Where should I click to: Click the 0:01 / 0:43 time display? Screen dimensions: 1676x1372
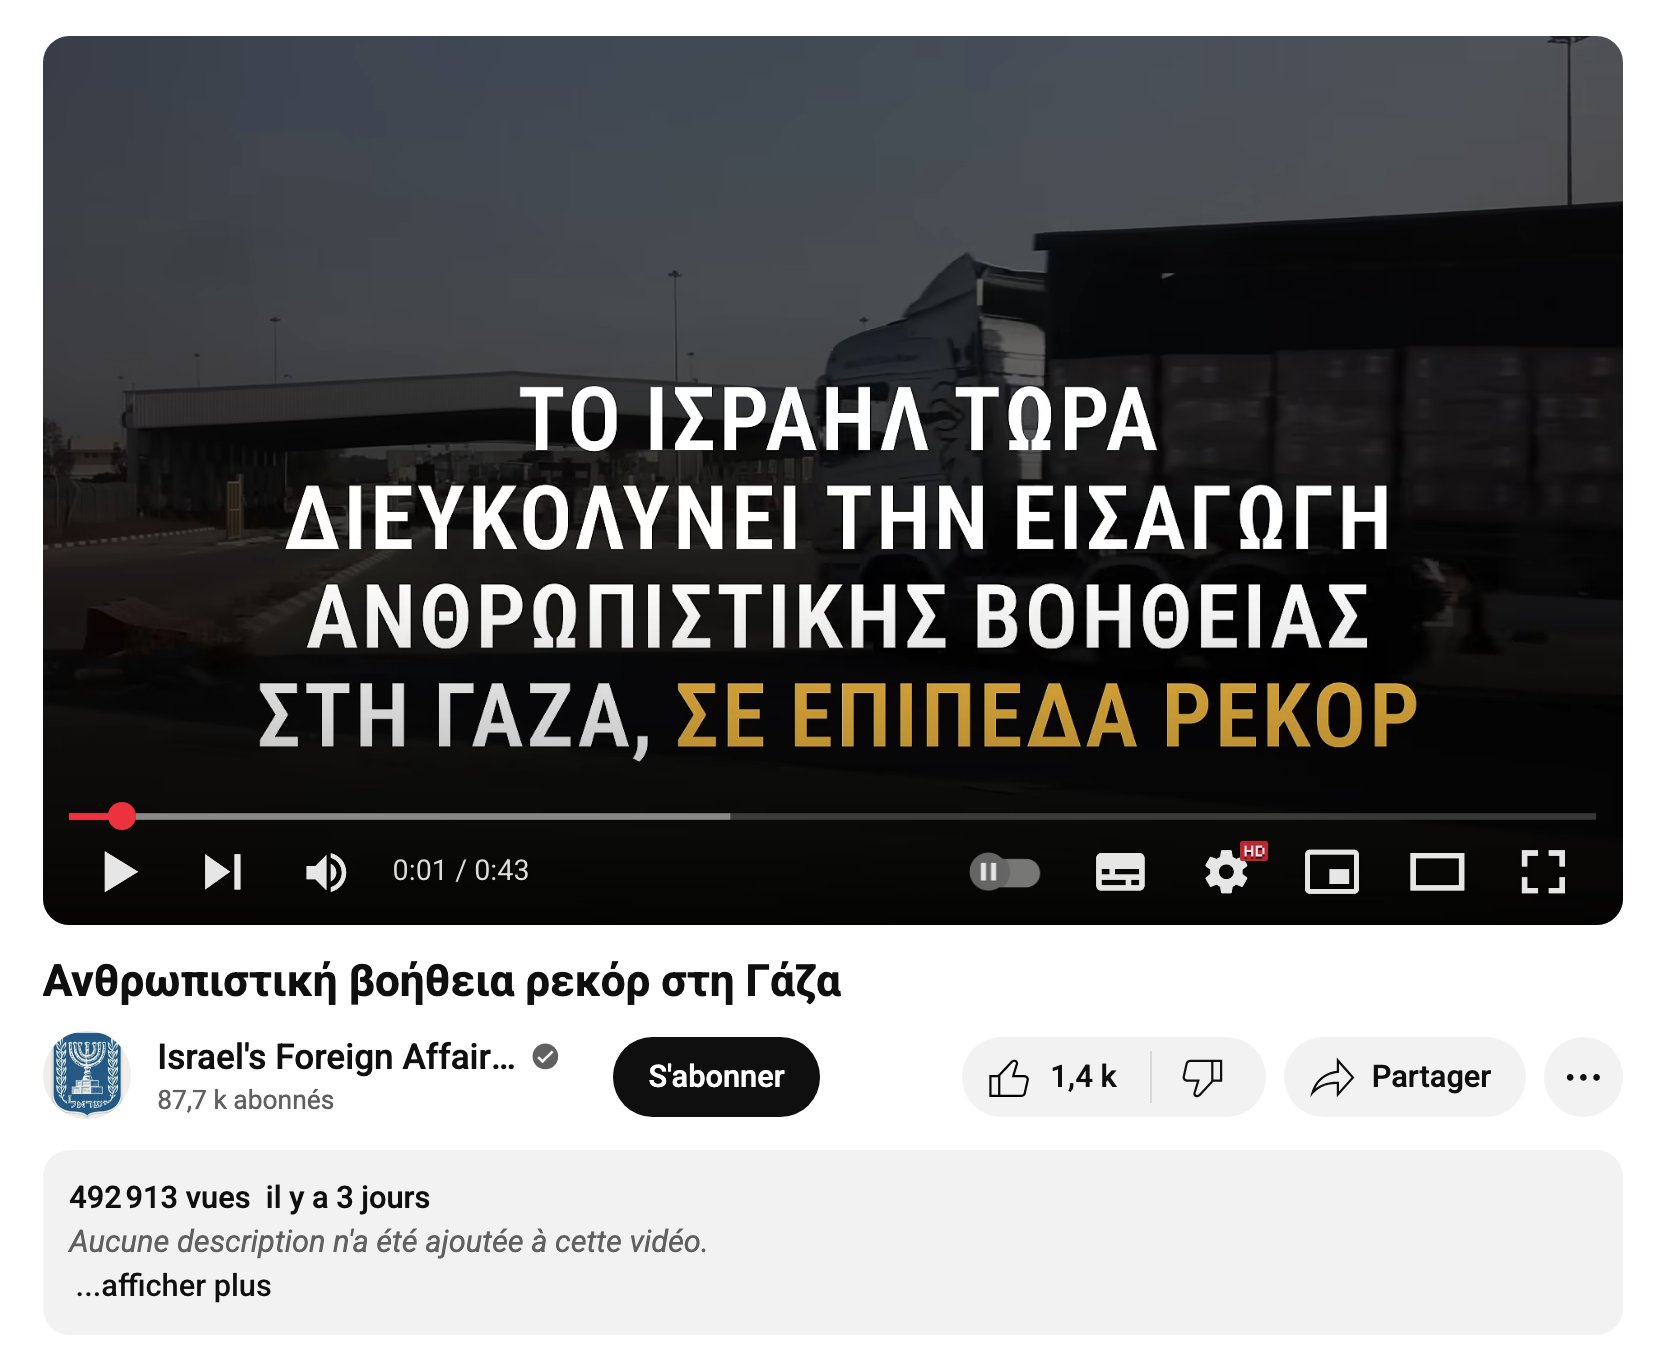(x=460, y=871)
